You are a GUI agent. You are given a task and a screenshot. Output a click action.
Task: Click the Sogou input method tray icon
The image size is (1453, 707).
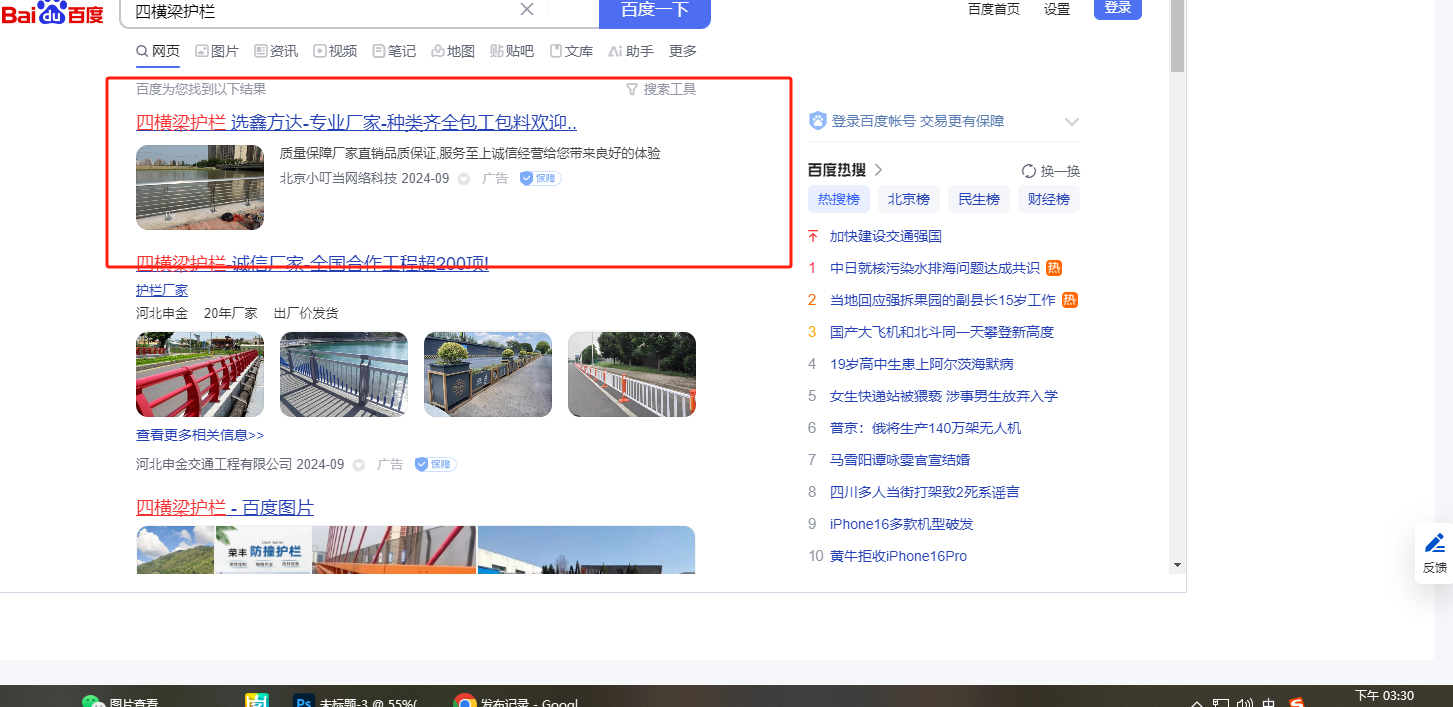click(1297, 703)
